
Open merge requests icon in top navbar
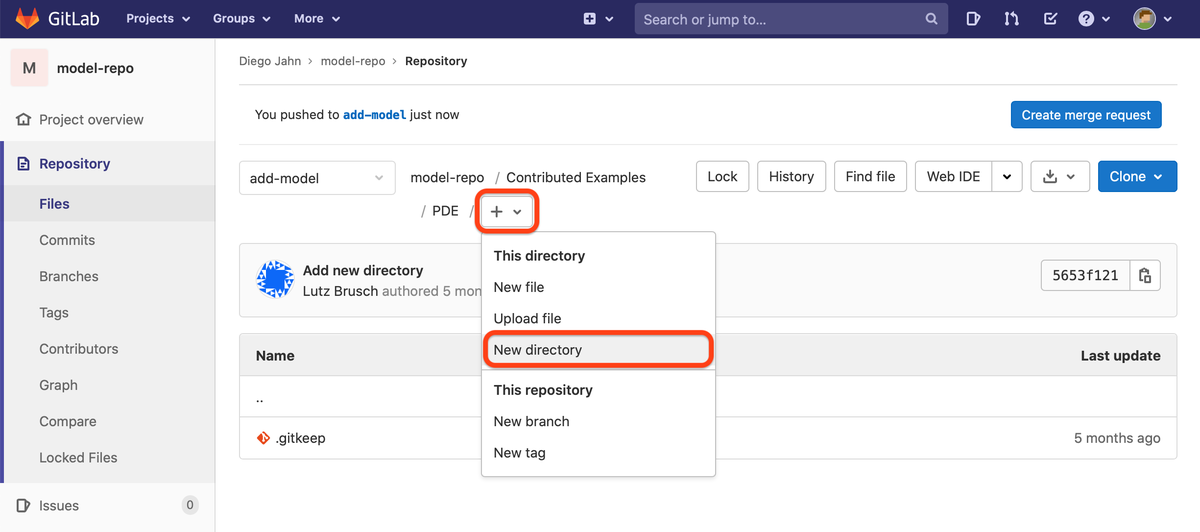(1012, 19)
